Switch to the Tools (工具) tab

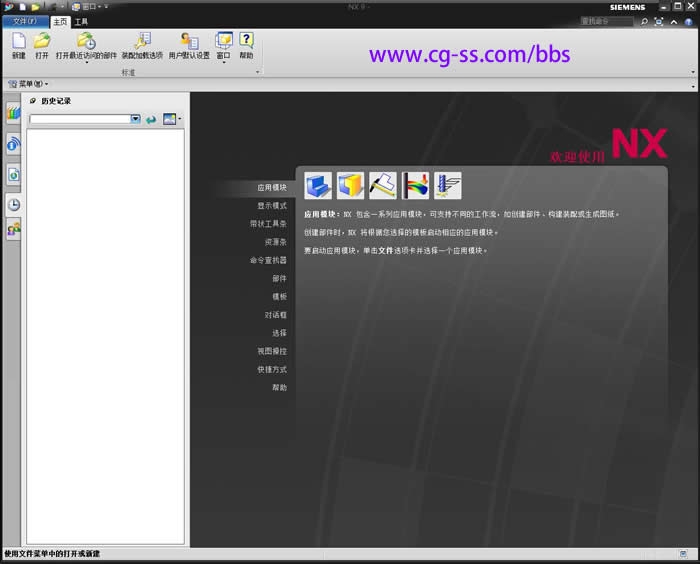click(81, 20)
